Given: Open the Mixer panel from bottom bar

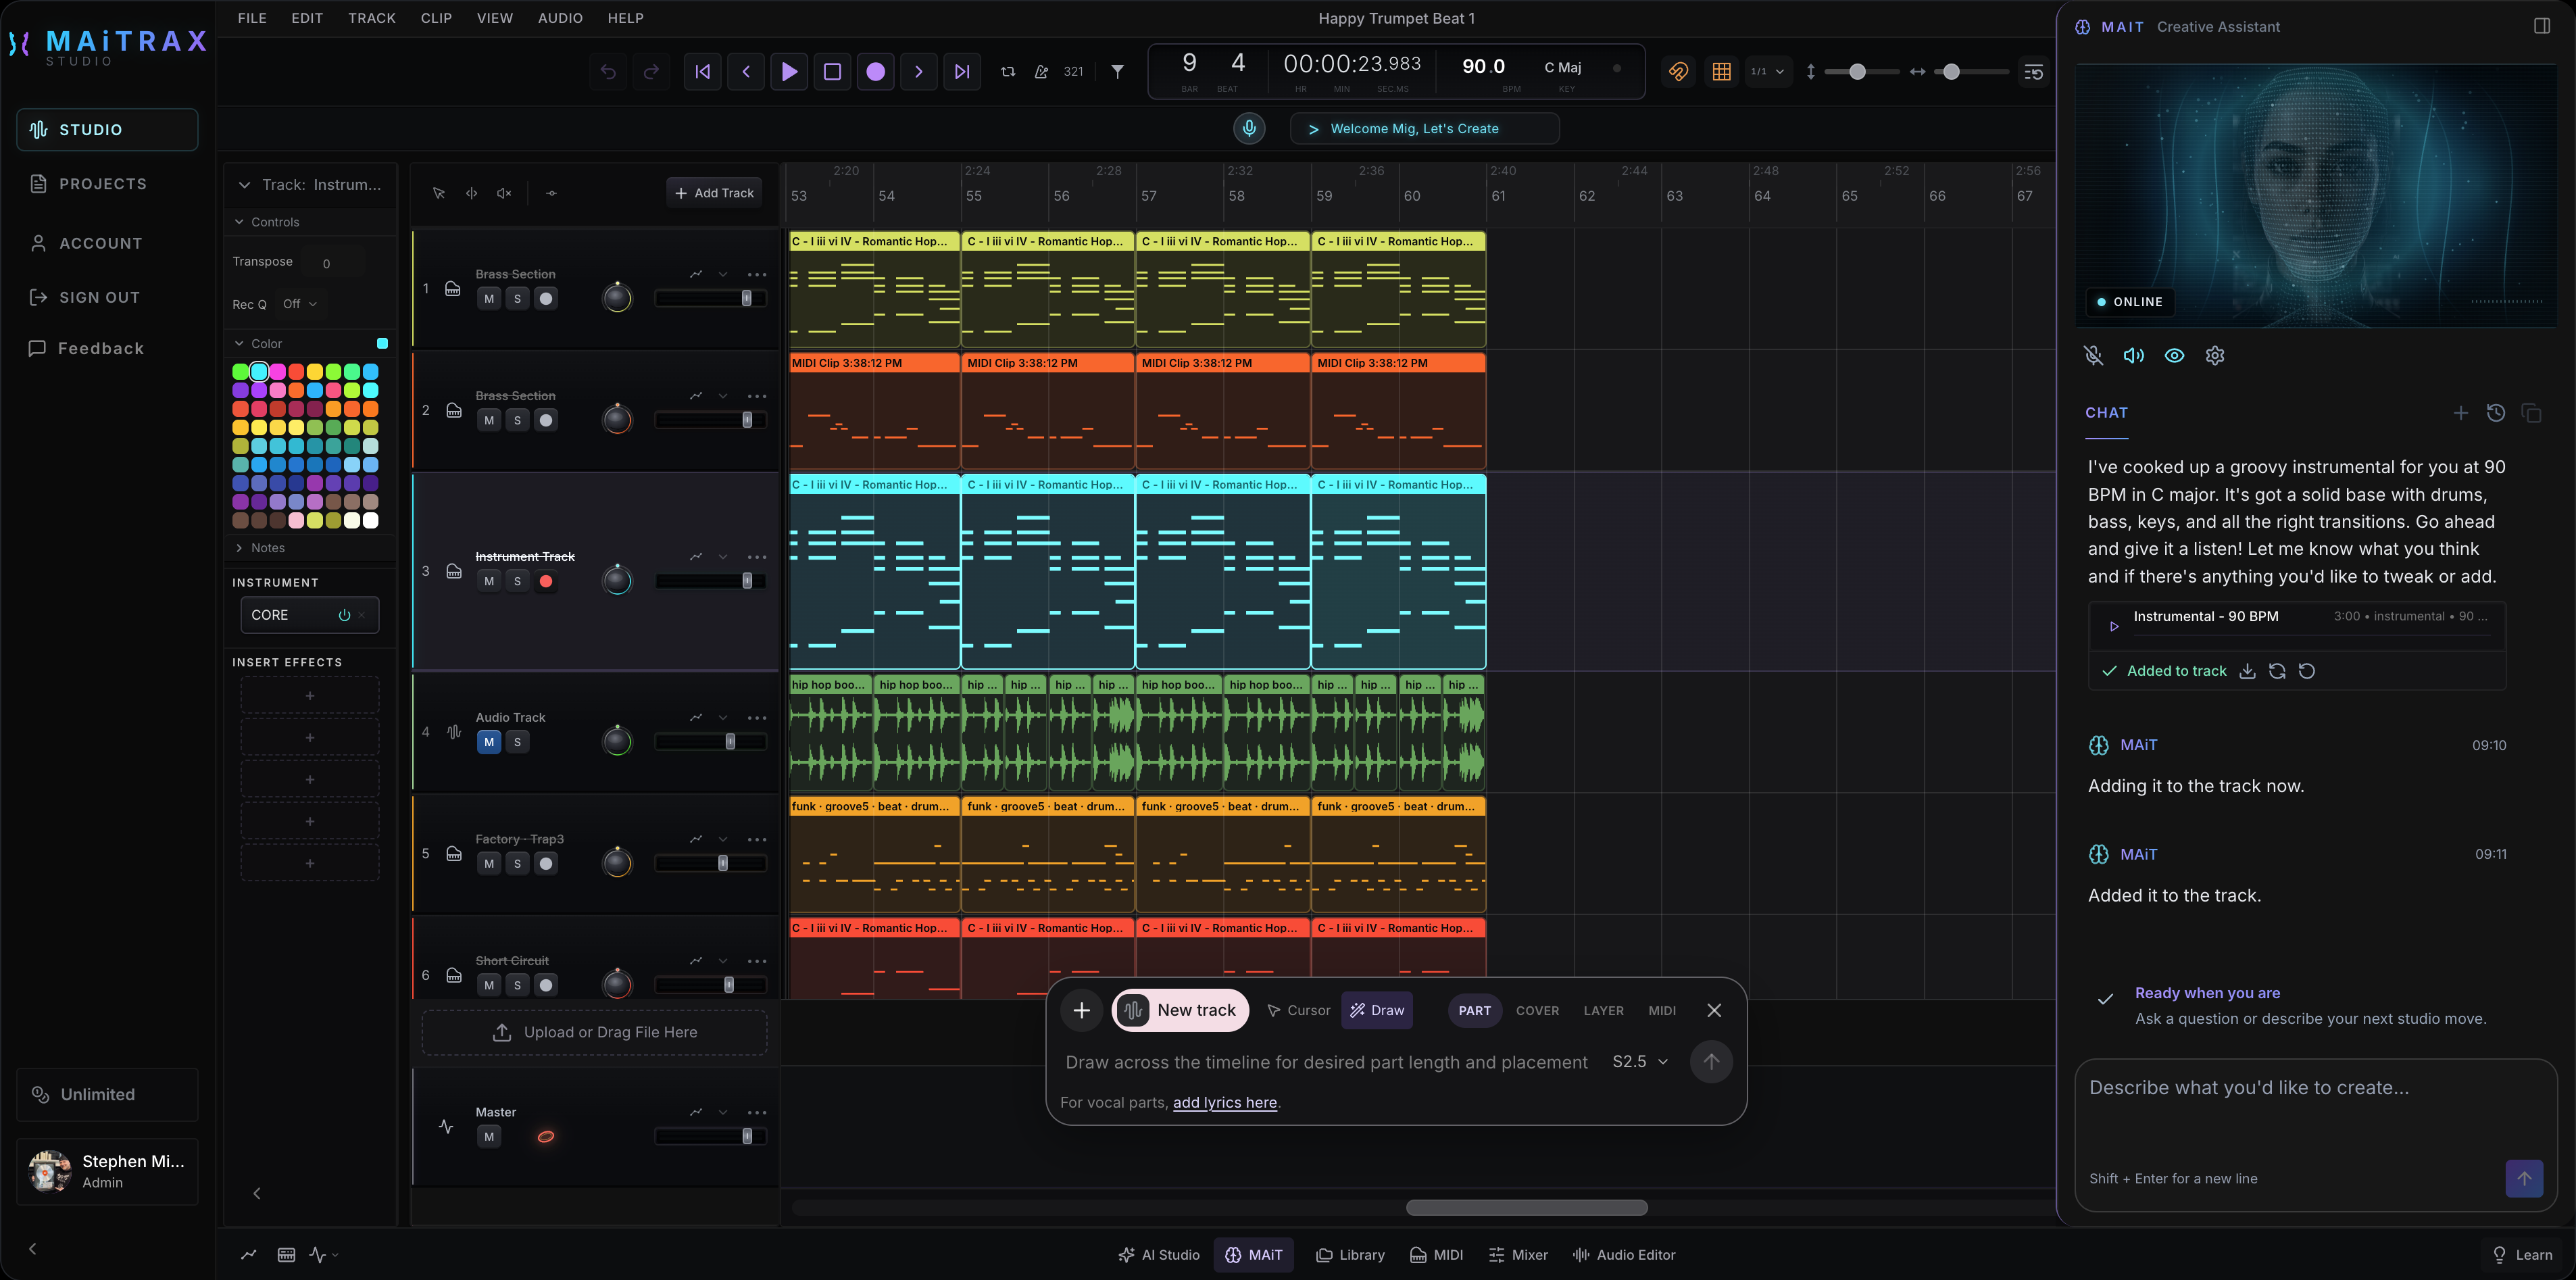Looking at the screenshot, I should [x=1518, y=1255].
